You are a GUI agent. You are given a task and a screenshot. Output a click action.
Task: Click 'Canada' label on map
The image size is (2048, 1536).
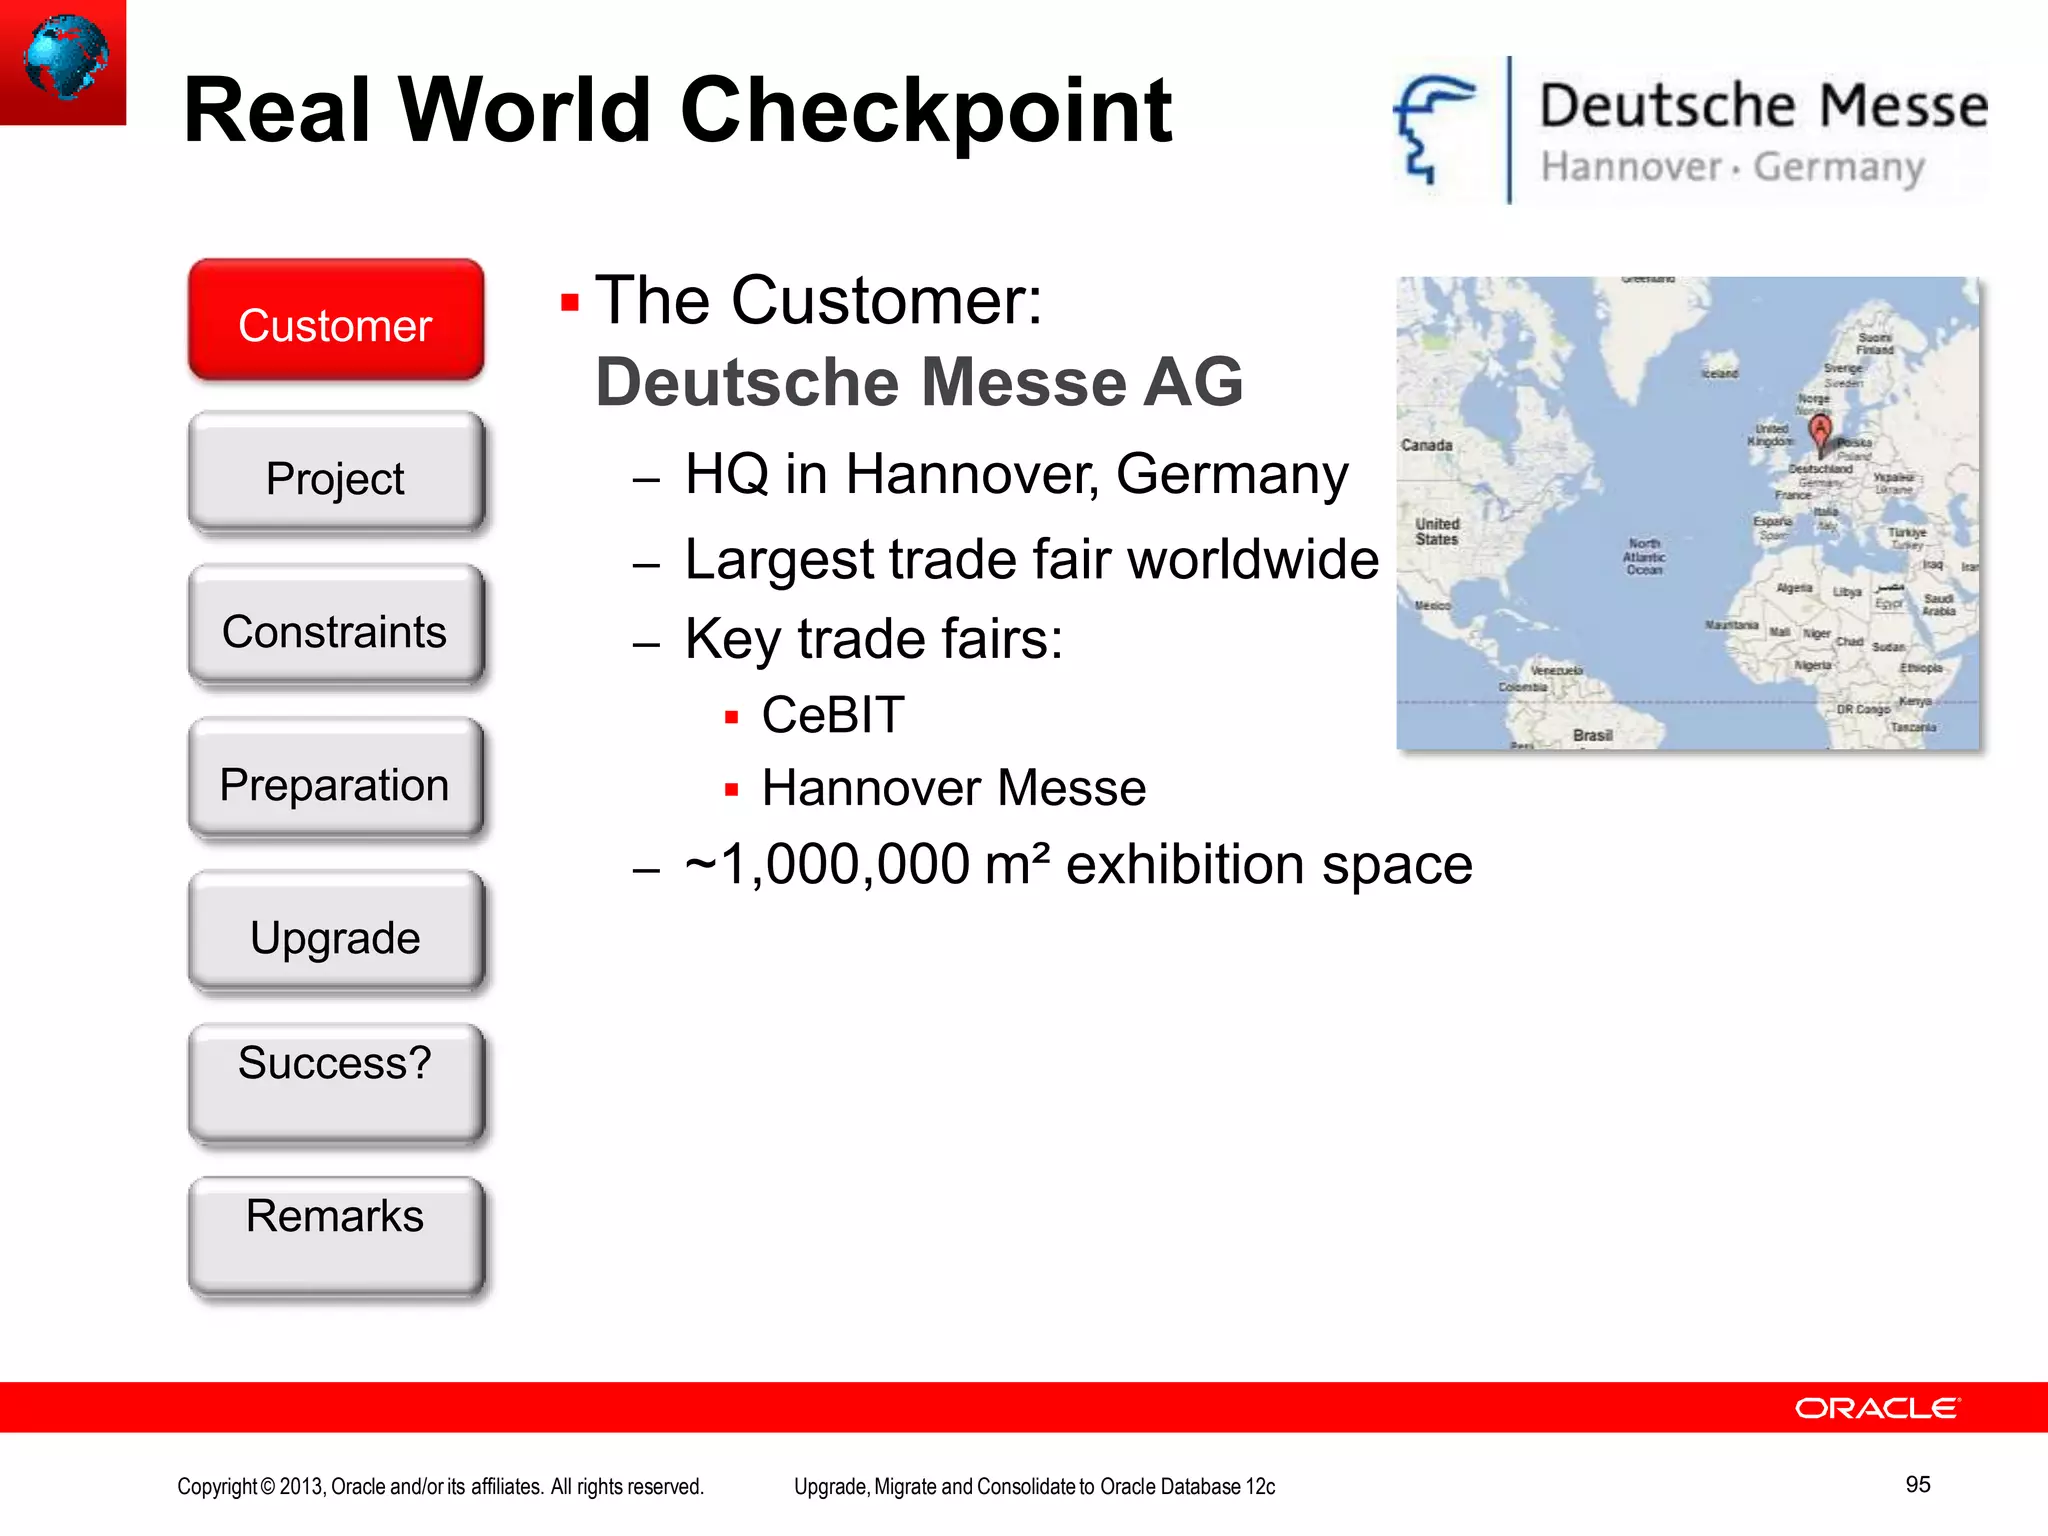click(x=1427, y=445)
